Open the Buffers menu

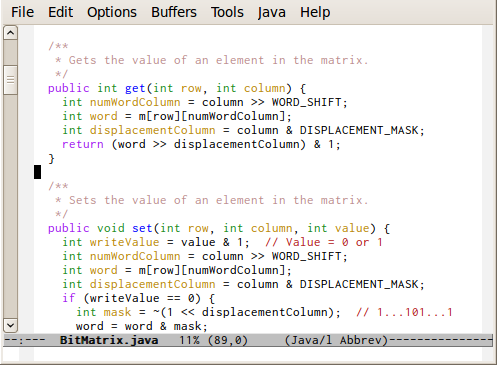click(174, 12)
